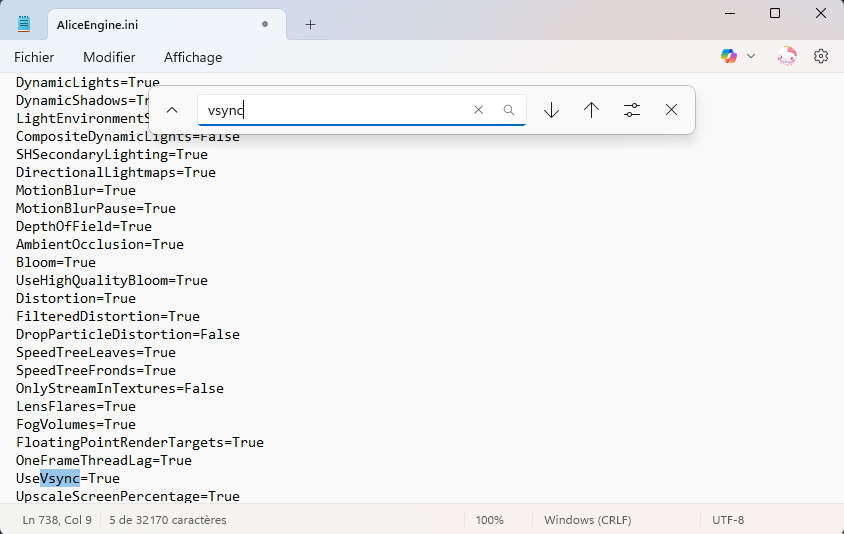Open the Modifier menu
The width and height of the screenshot is (844, 534).
click(x=109, y=57)
